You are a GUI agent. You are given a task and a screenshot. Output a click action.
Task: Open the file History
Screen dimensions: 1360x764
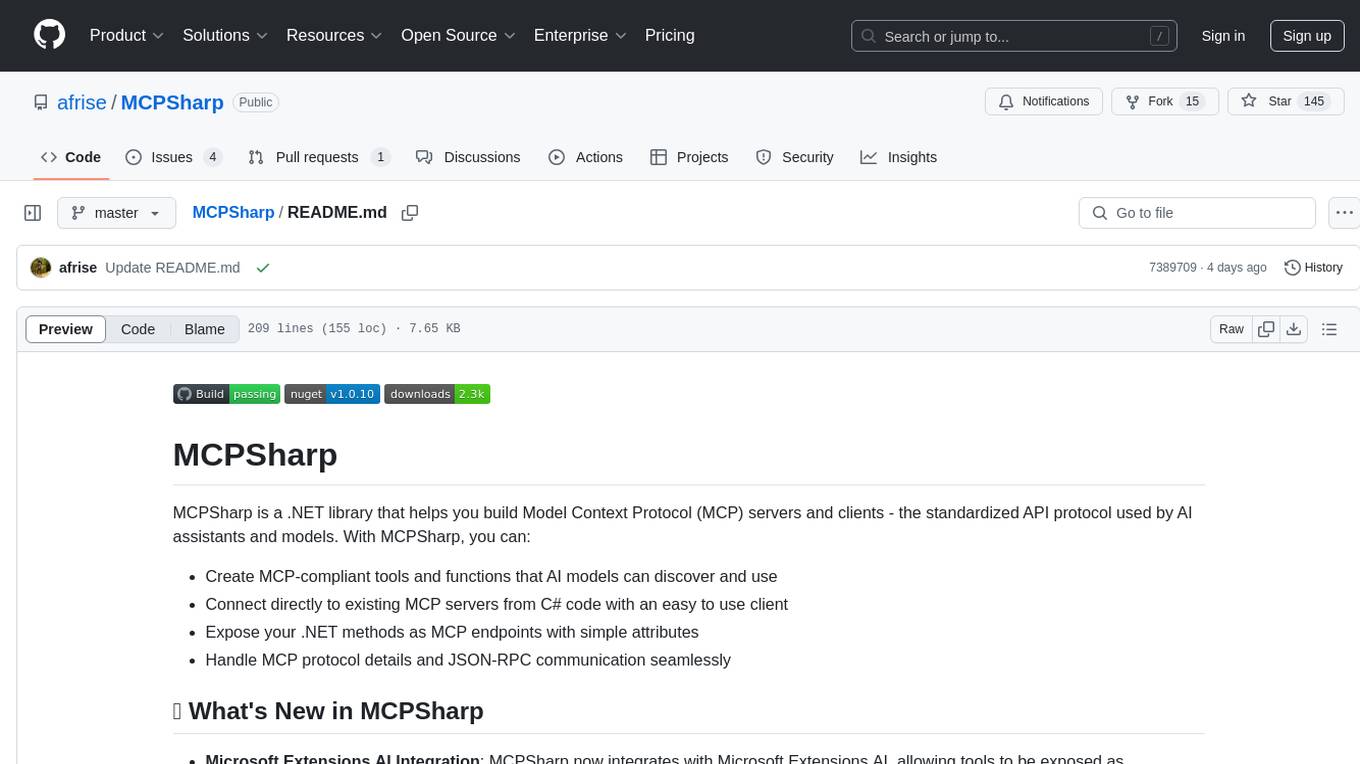pyautogui.click(x=1313, y=268)
